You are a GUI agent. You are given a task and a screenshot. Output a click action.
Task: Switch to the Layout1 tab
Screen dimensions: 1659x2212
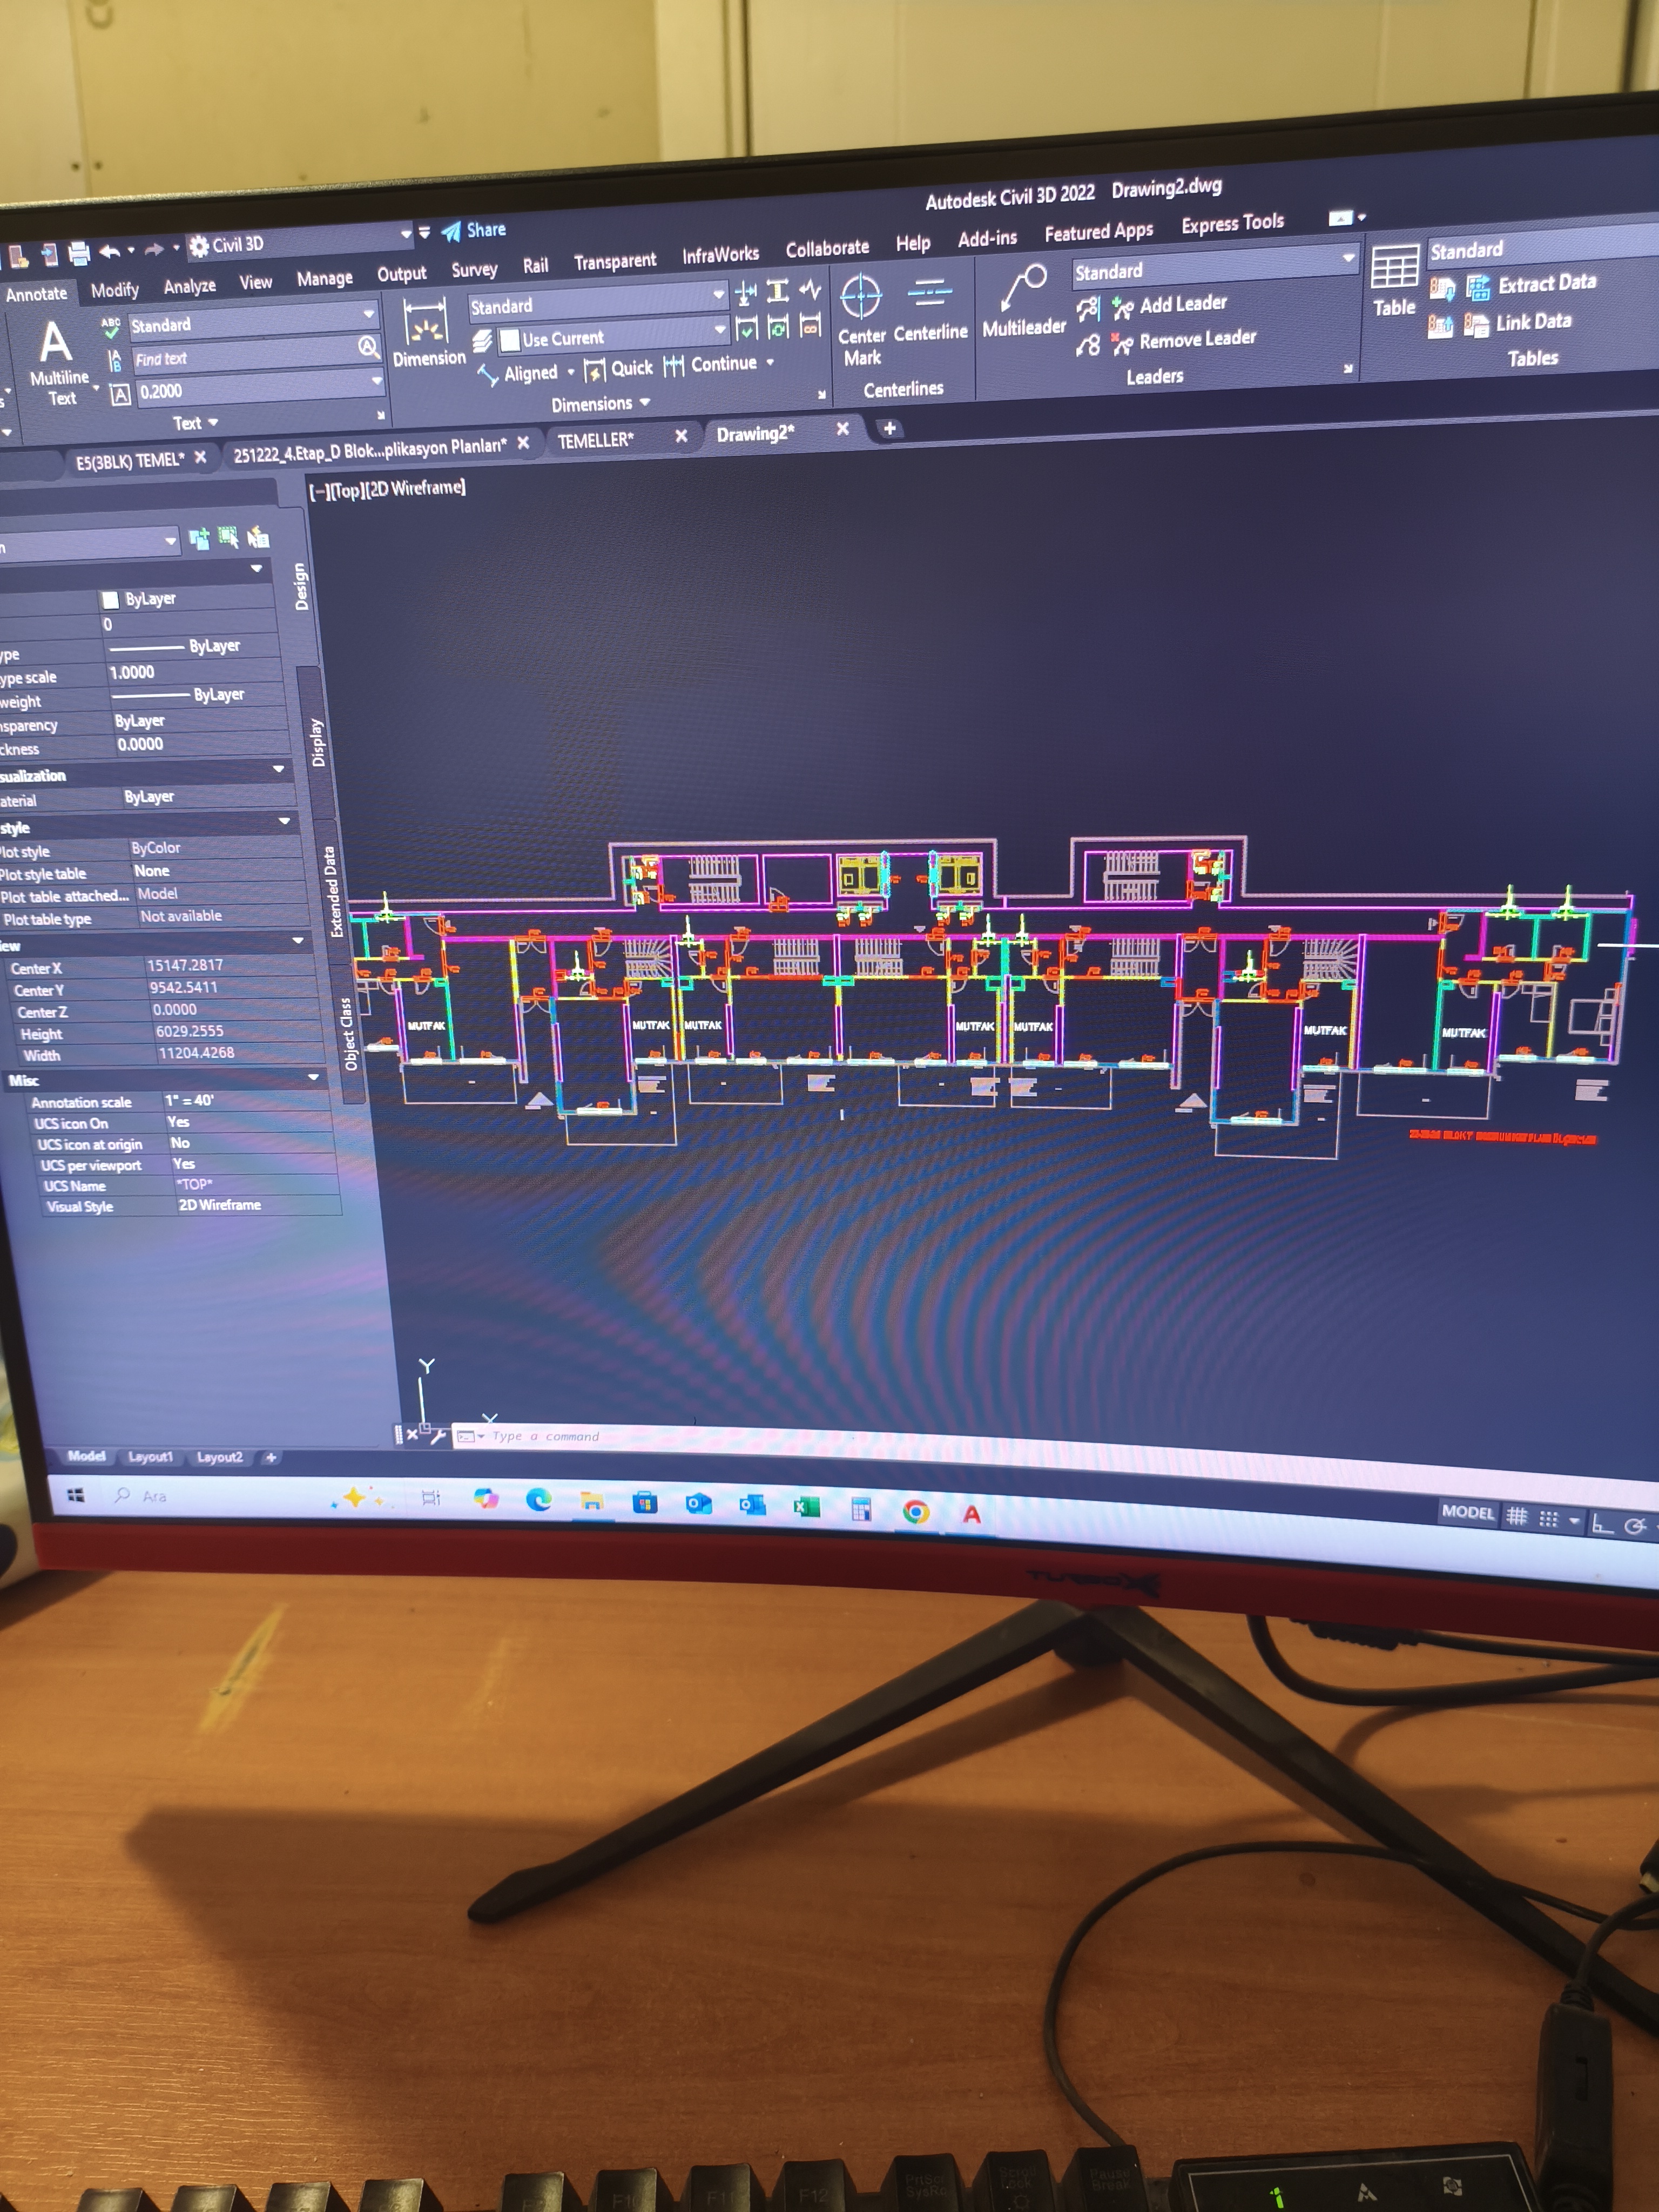tap(150, 1457)
